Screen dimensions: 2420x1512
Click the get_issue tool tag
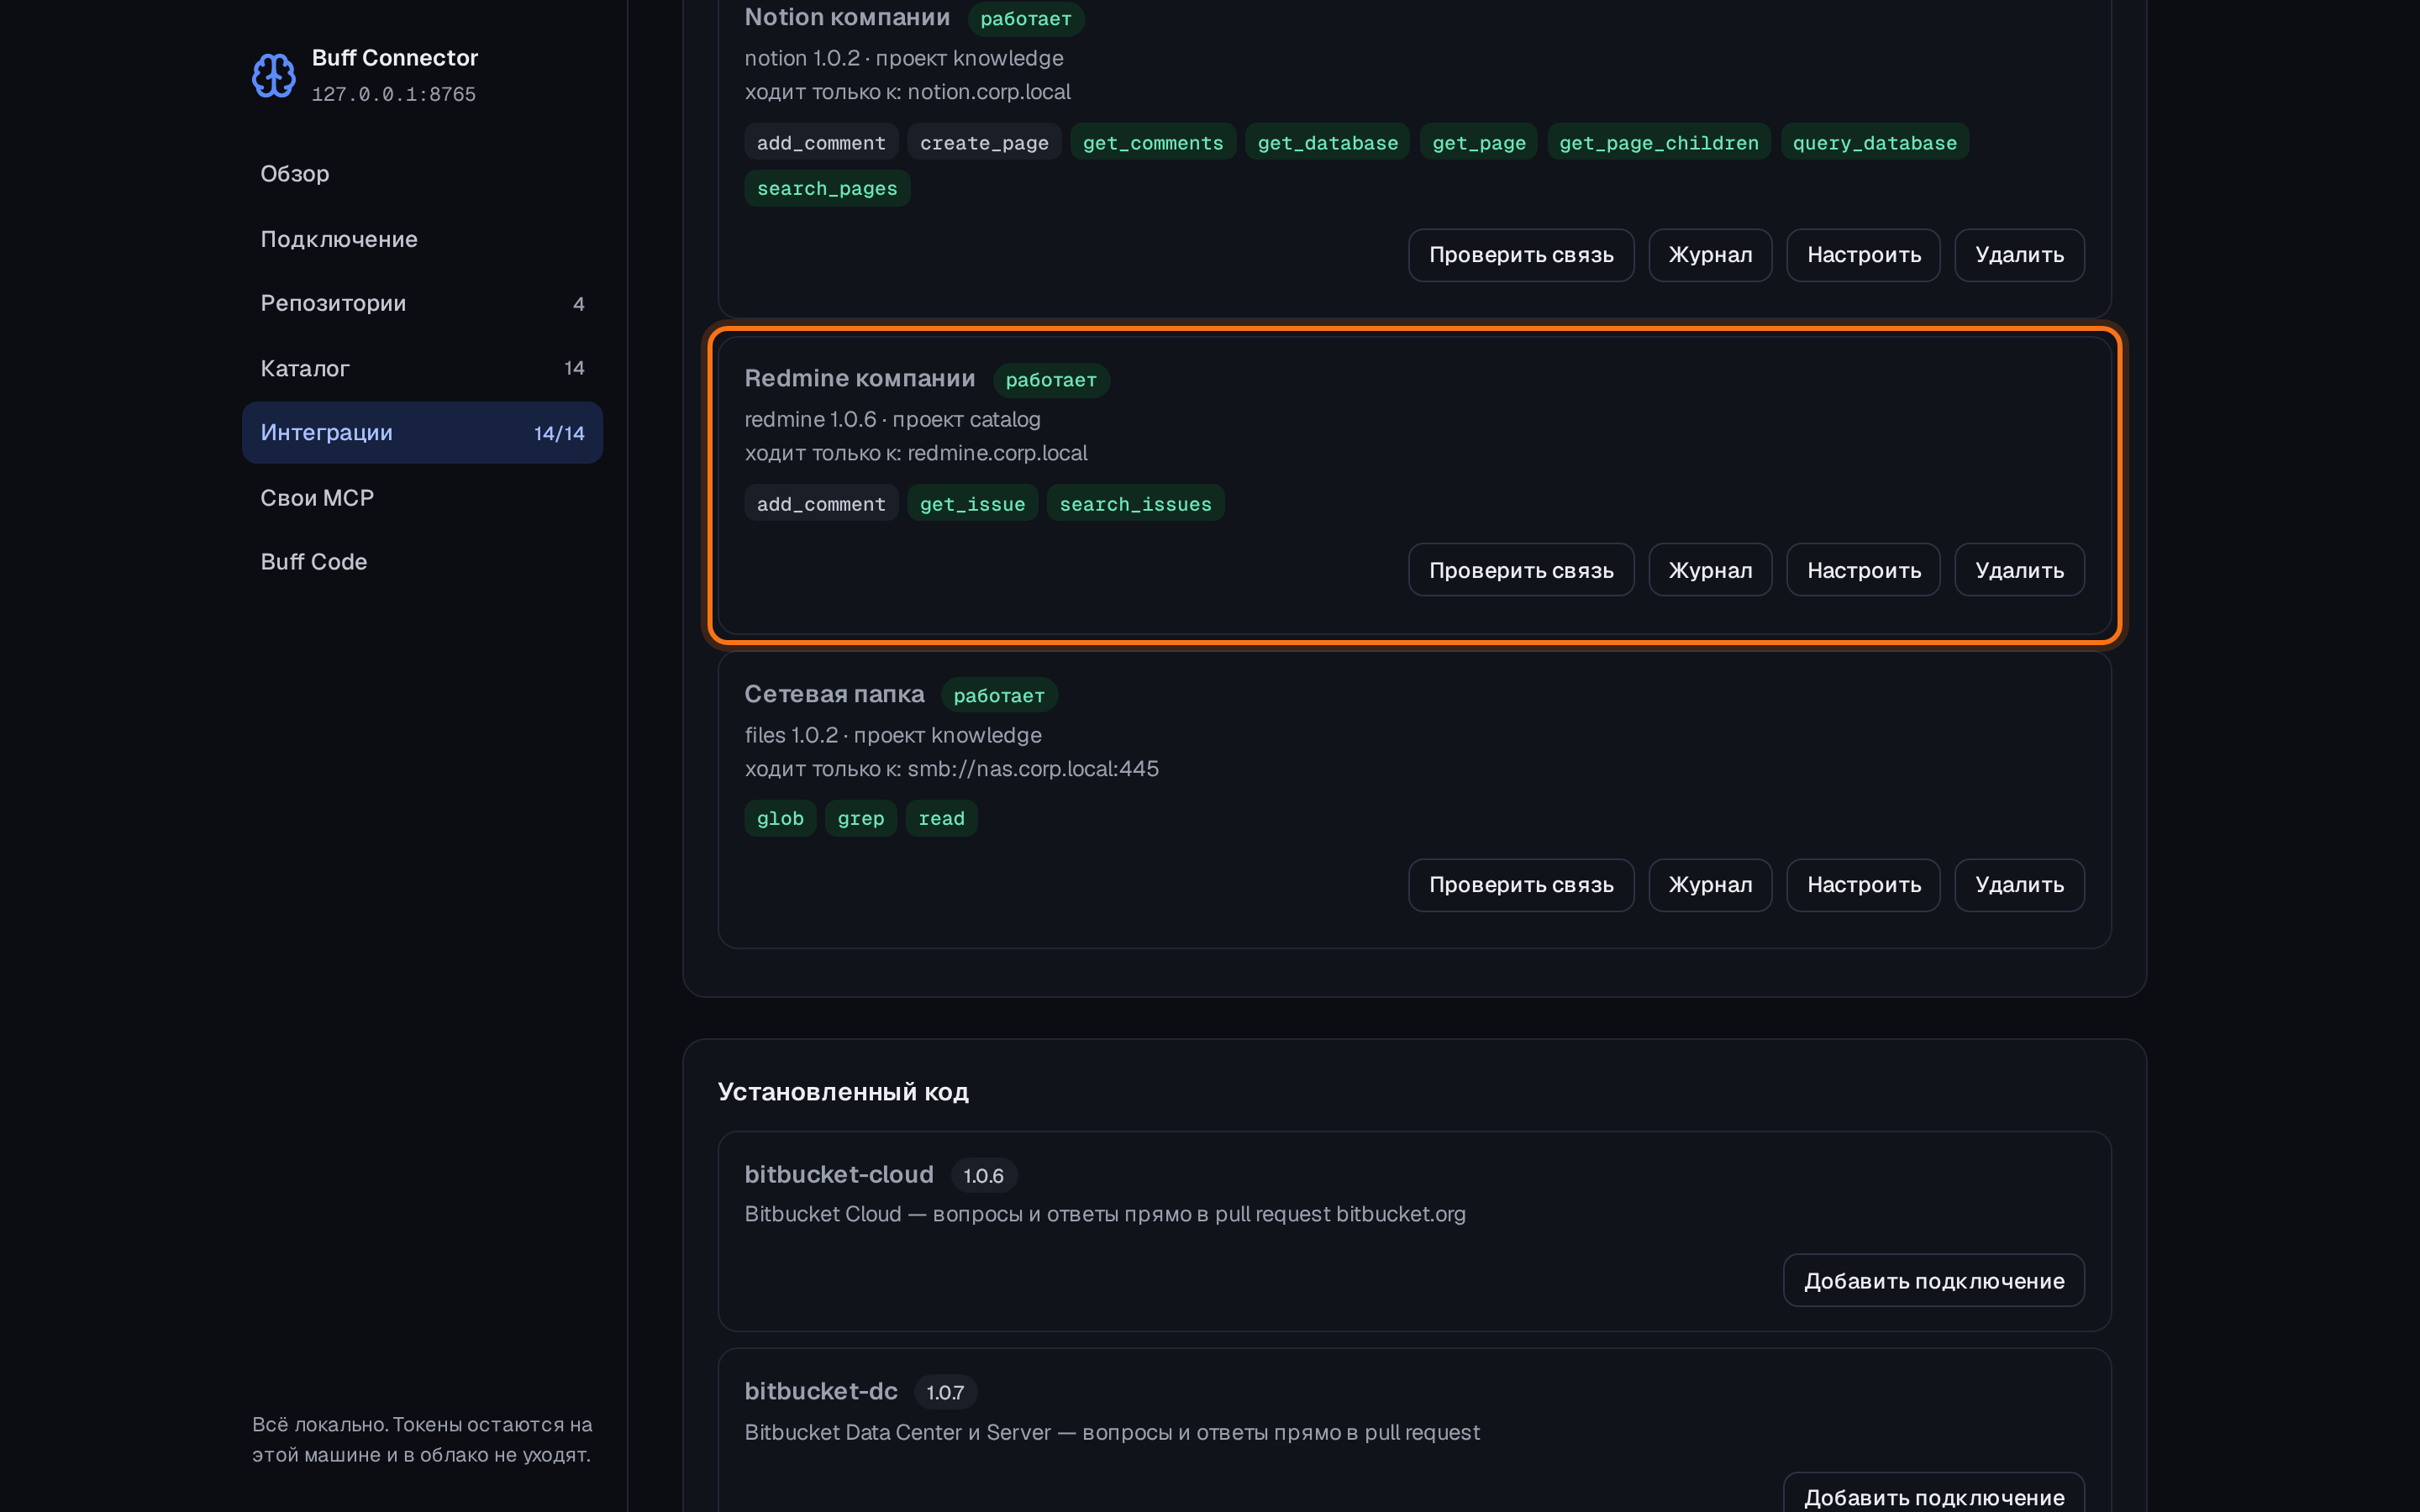pyautogui.click(x=972, y=503)
